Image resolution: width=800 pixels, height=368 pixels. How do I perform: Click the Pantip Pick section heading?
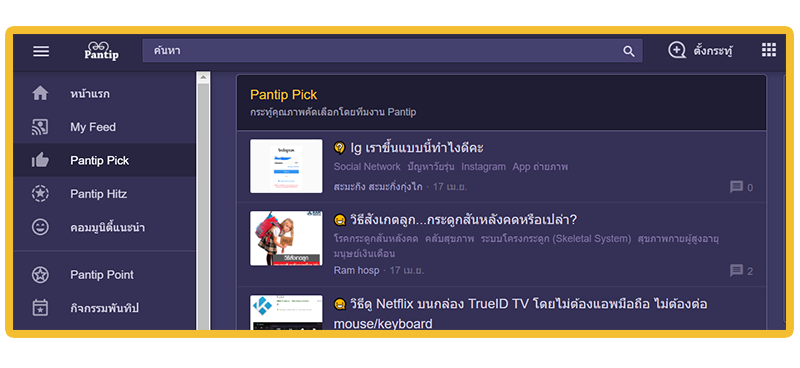coord(283,95)
